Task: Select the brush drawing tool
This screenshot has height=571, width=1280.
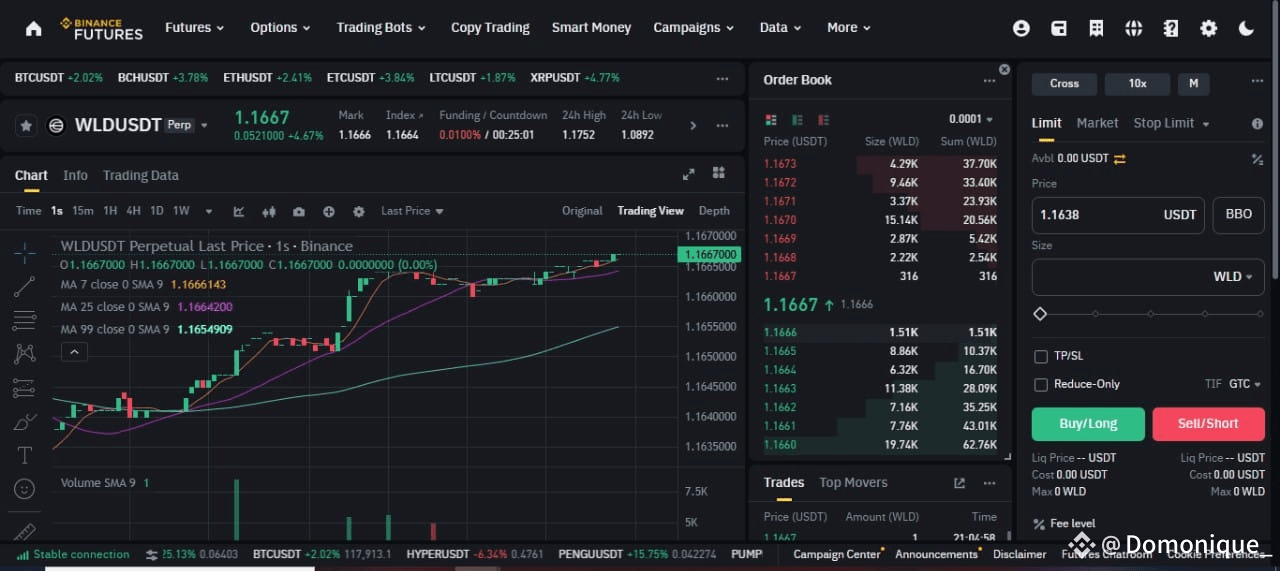Action: (25, 422)
